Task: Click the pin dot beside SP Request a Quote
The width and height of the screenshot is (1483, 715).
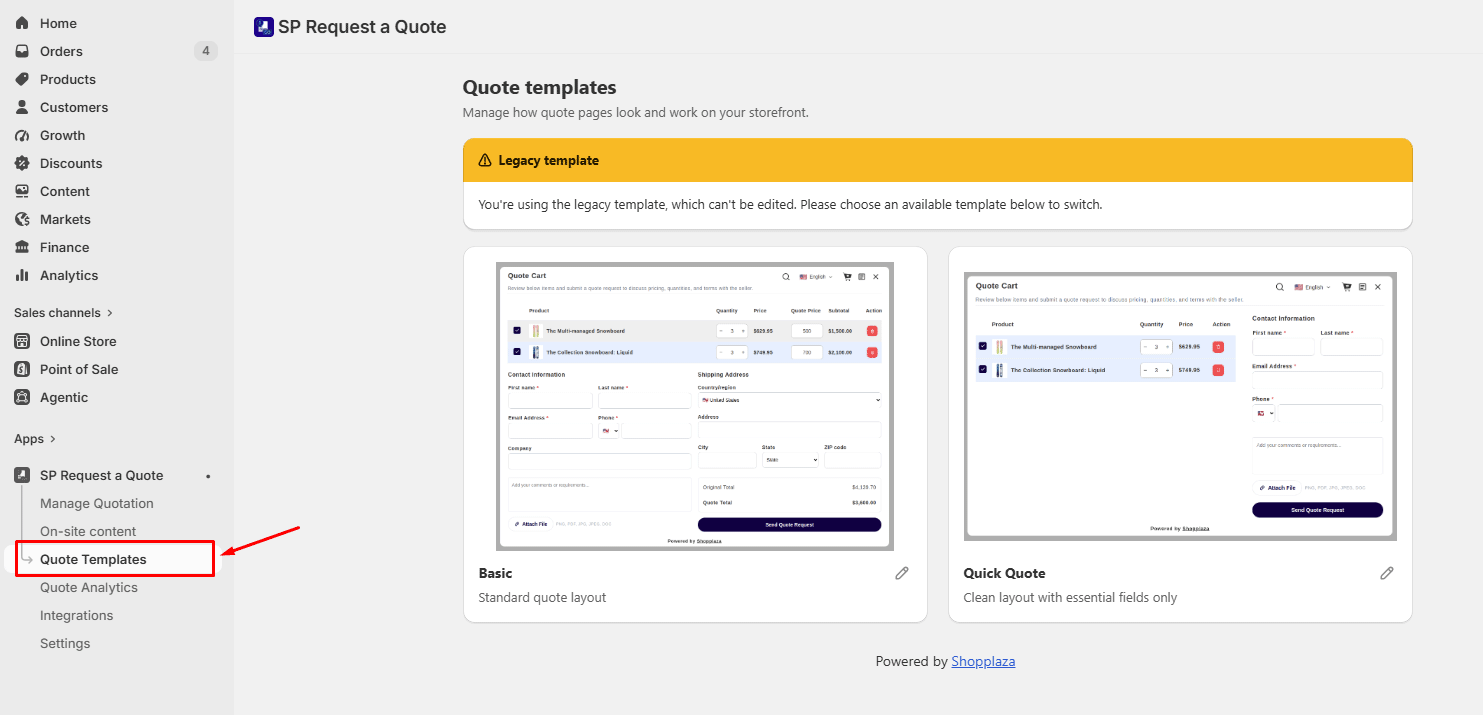Action: coord(208,476)
